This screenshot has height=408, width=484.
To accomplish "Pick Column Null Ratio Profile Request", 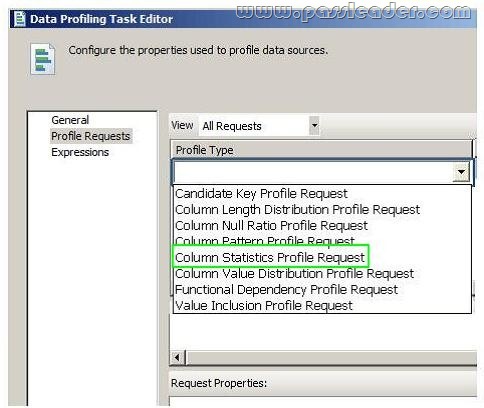I will tap(271, 226).
